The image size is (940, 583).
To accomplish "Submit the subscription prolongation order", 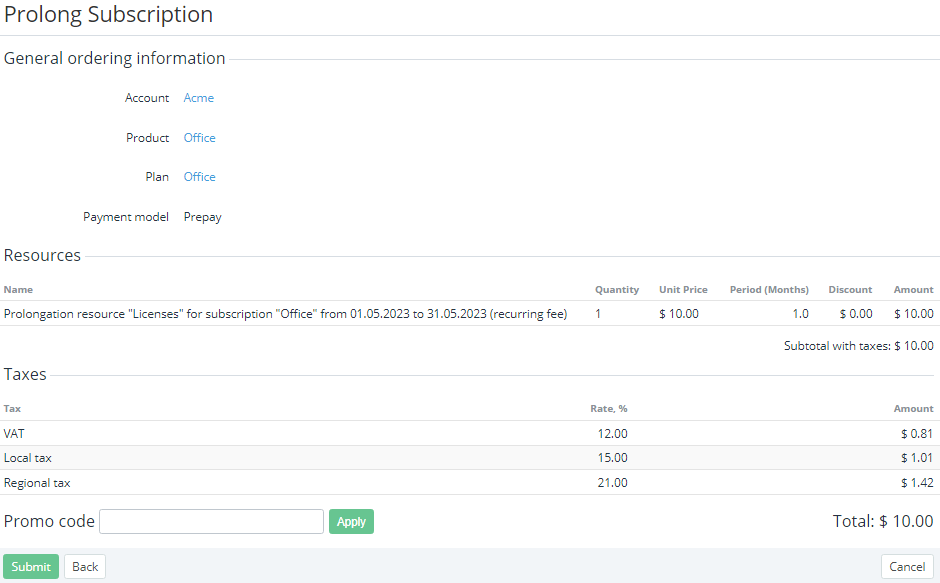I will (31, 567).
